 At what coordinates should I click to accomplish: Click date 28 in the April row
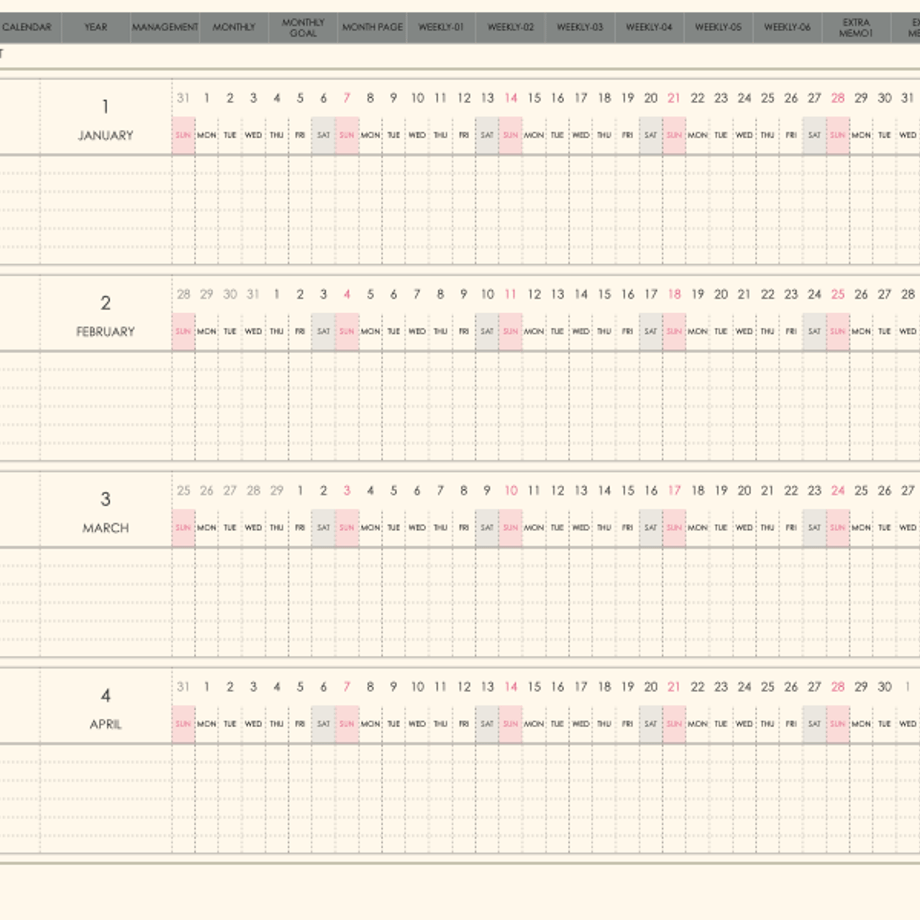point(838,686)
